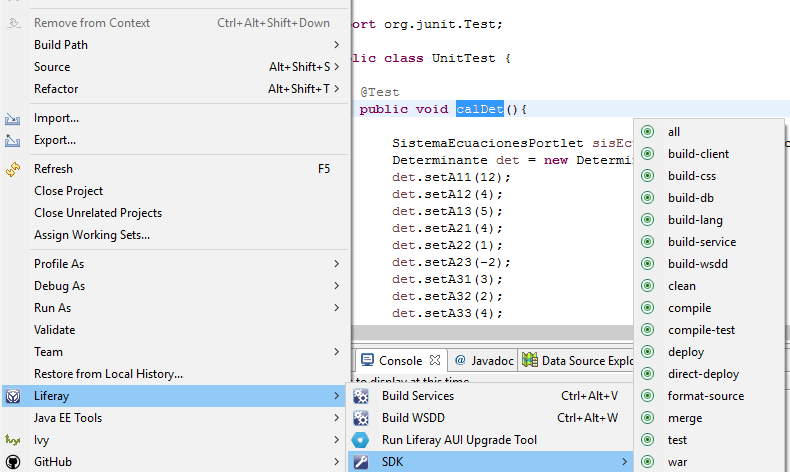Click the Ant target icon beside build-client
The image size is (790, 472).
(647, 154)
